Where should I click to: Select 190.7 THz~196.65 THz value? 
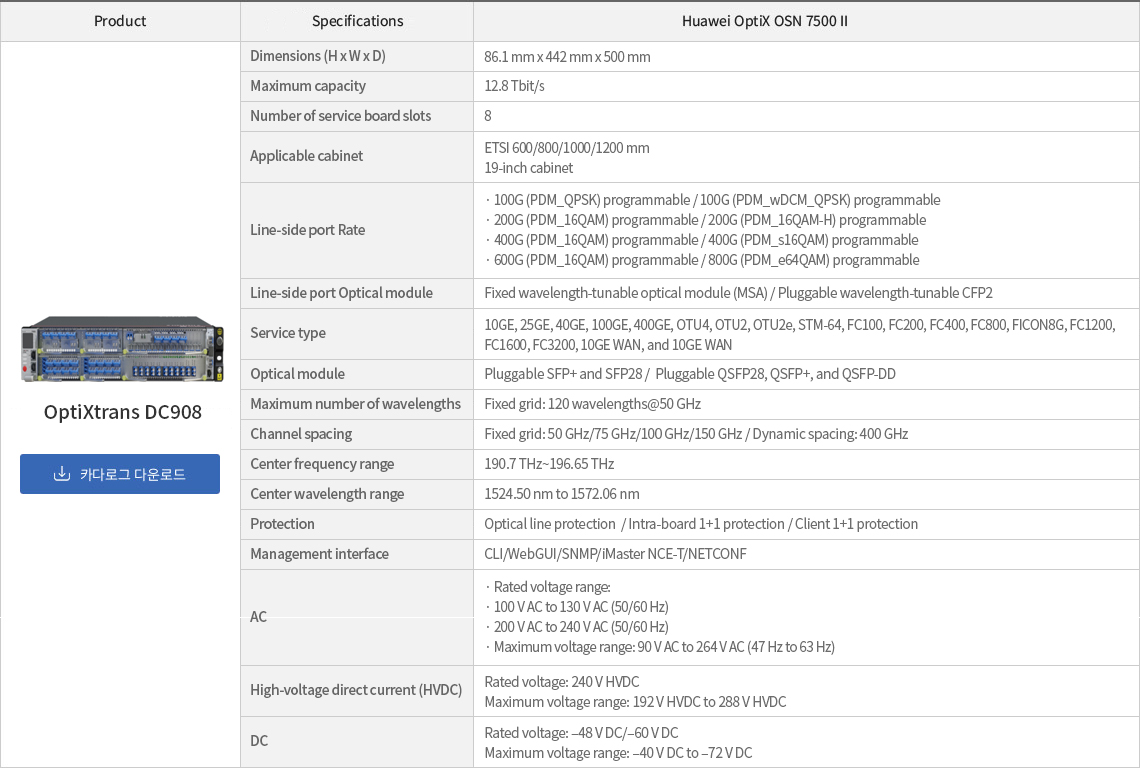[x=549, y=464]
